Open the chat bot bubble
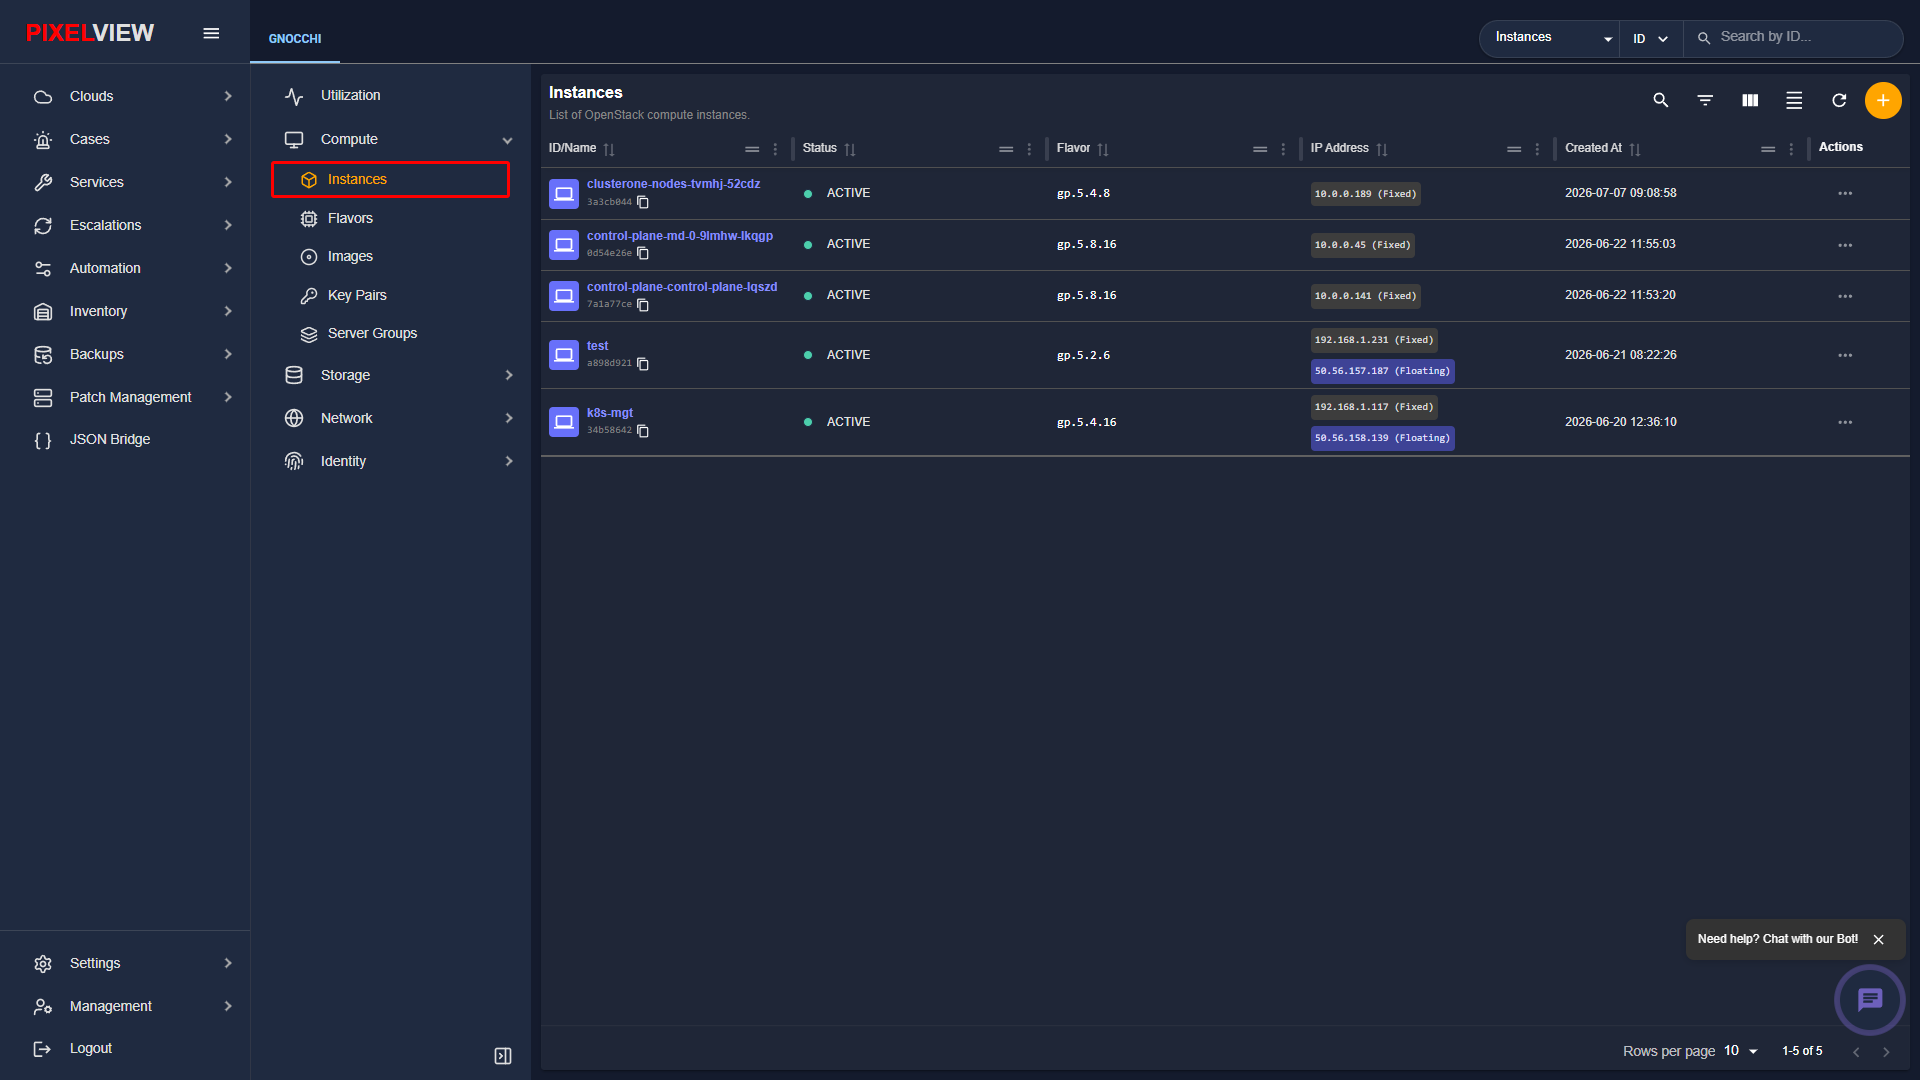 pos(1869,999)
